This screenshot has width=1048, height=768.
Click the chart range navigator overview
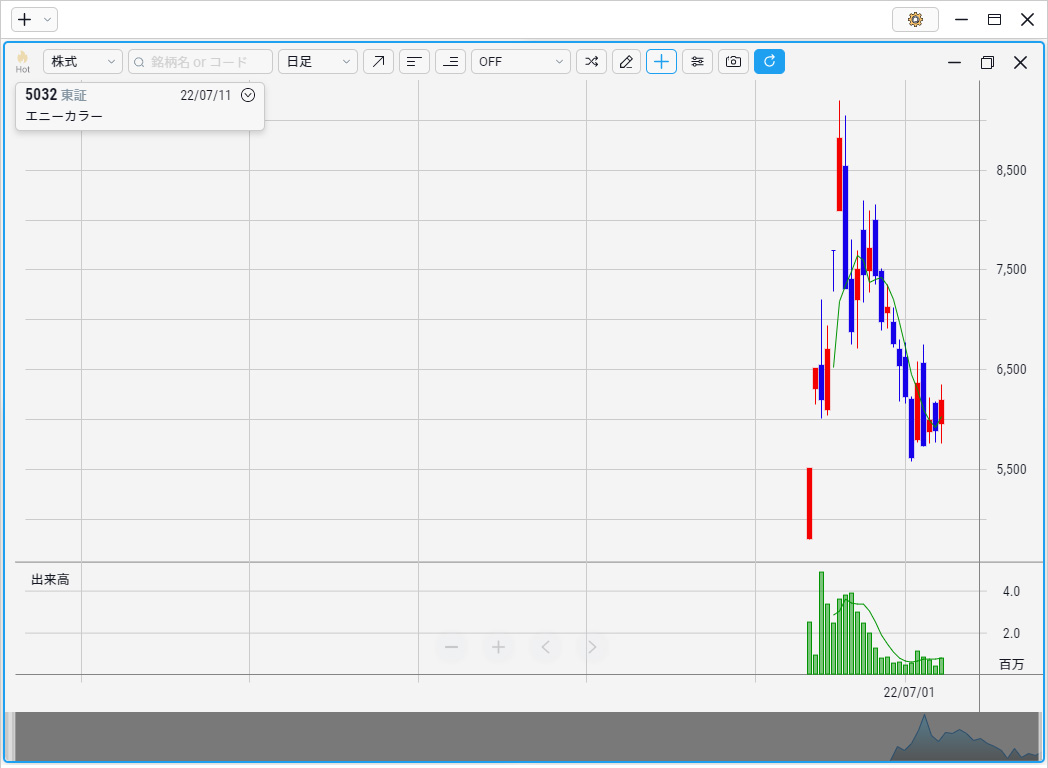[x=526, y=737]
